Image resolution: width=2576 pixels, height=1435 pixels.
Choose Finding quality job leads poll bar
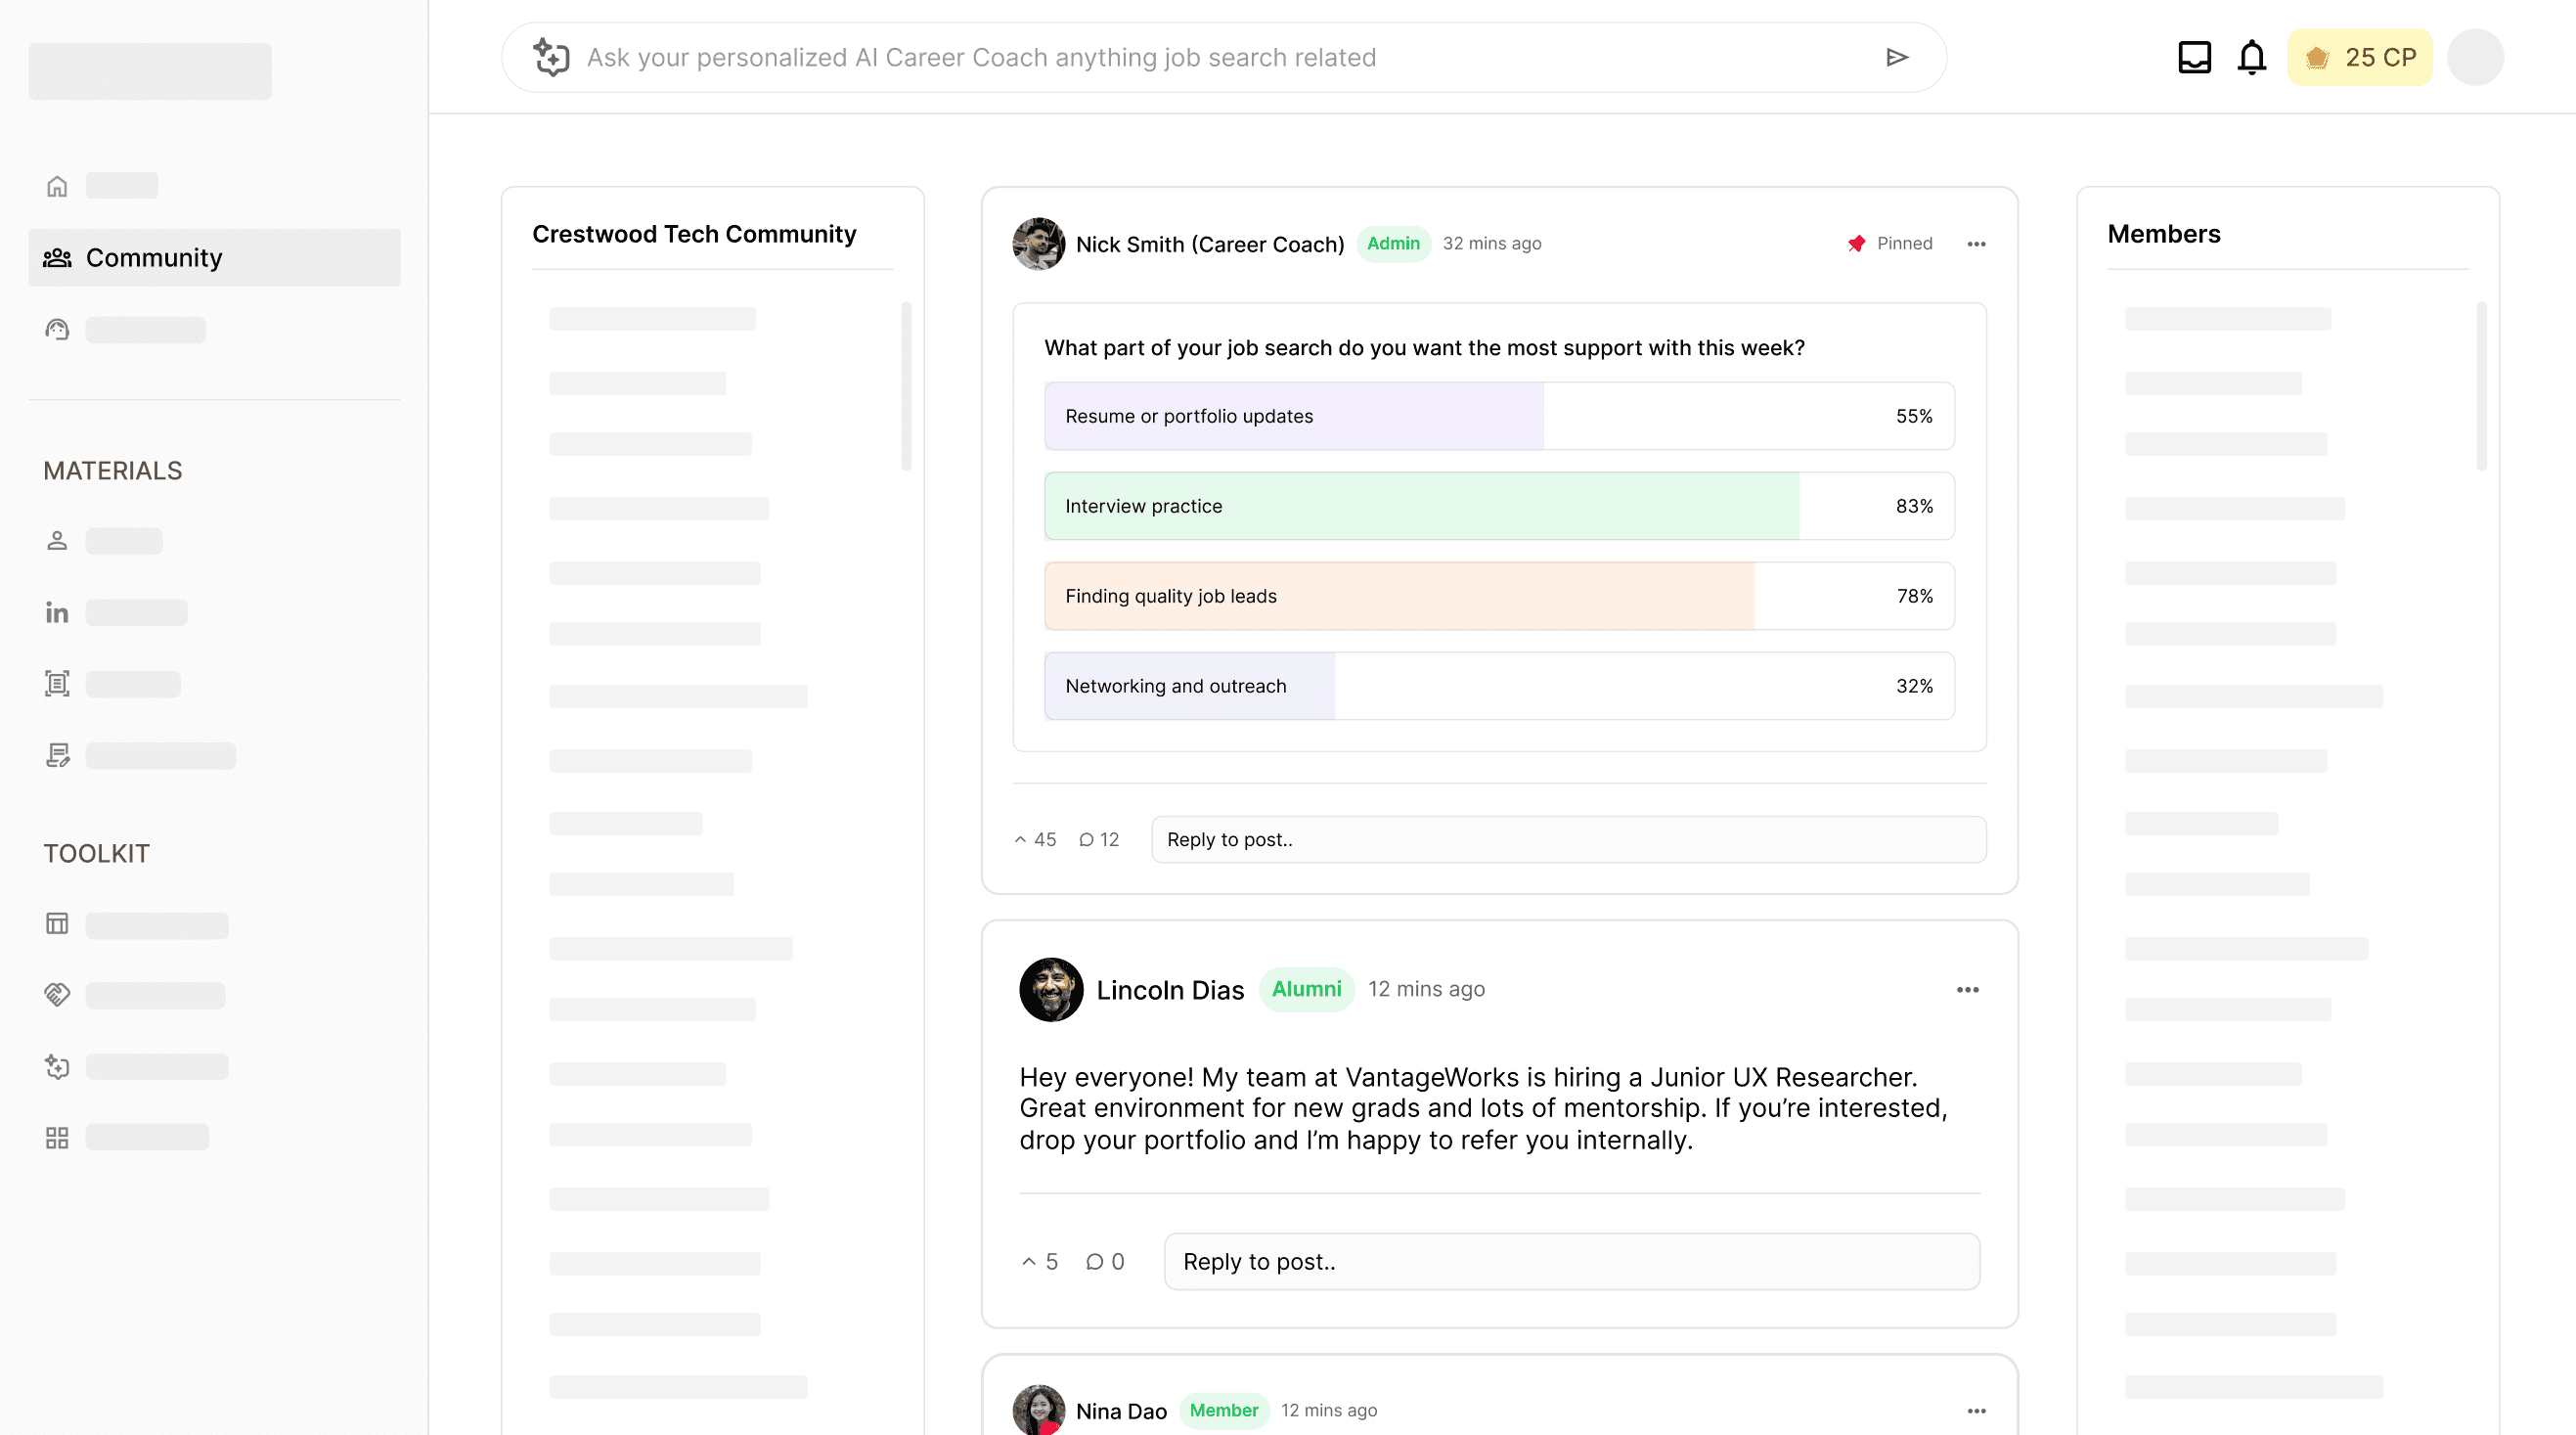tap(1498, 596)
